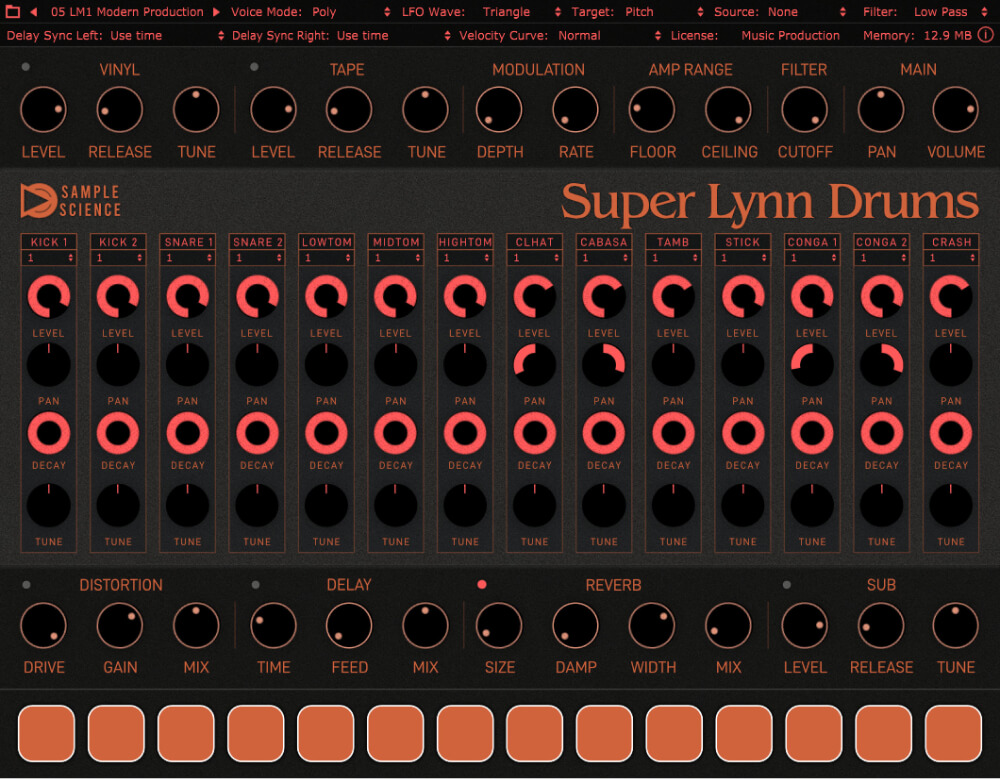Image resolution: width=1000 pixels, height=779 pixels.
Task: Click the CRASH TUNE knob
Action: click(x=951, y=505)
